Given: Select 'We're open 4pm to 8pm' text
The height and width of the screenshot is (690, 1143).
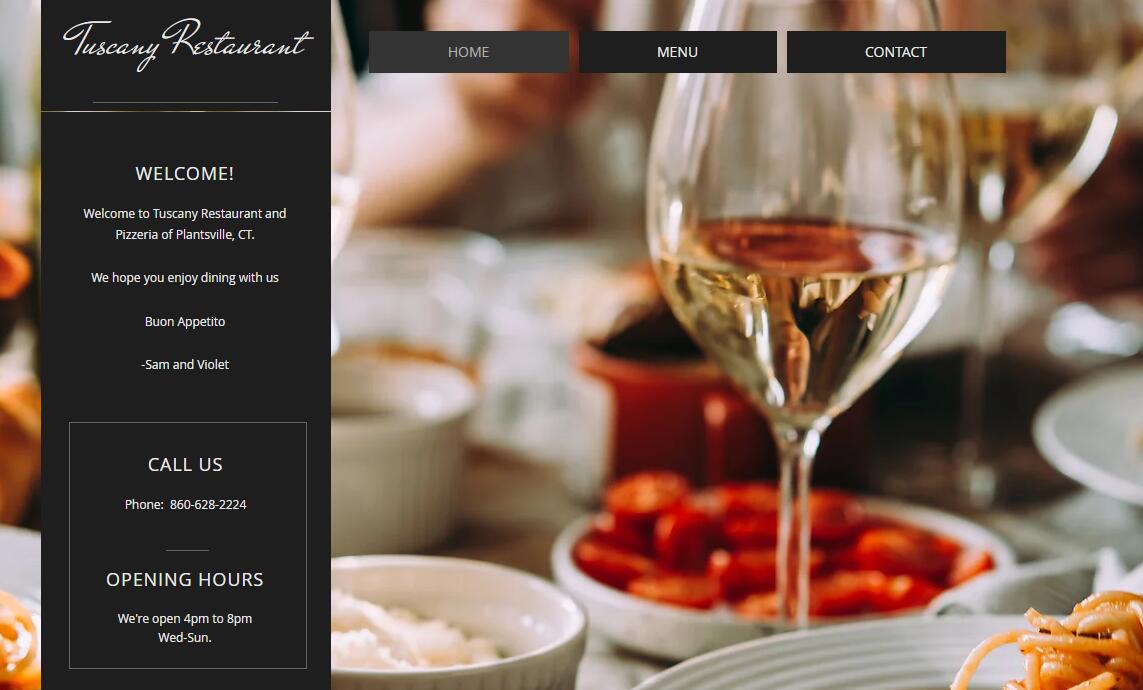Looking at the screenshot, I should pos(184,619).
